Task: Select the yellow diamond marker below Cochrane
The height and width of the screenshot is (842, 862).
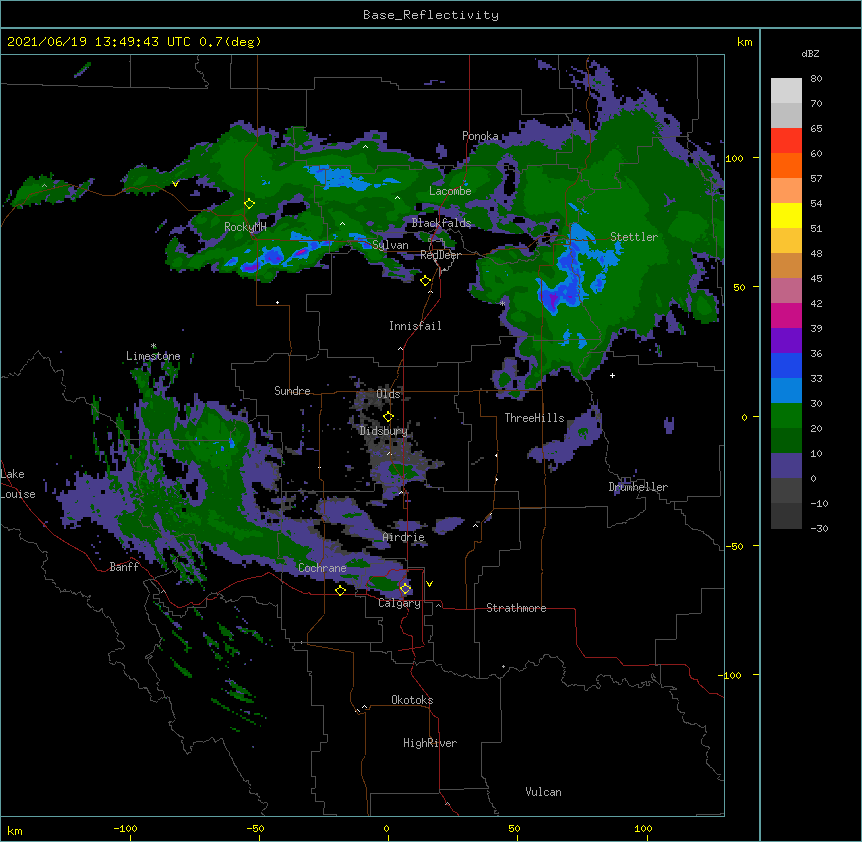Action: (x=340, y=590)
